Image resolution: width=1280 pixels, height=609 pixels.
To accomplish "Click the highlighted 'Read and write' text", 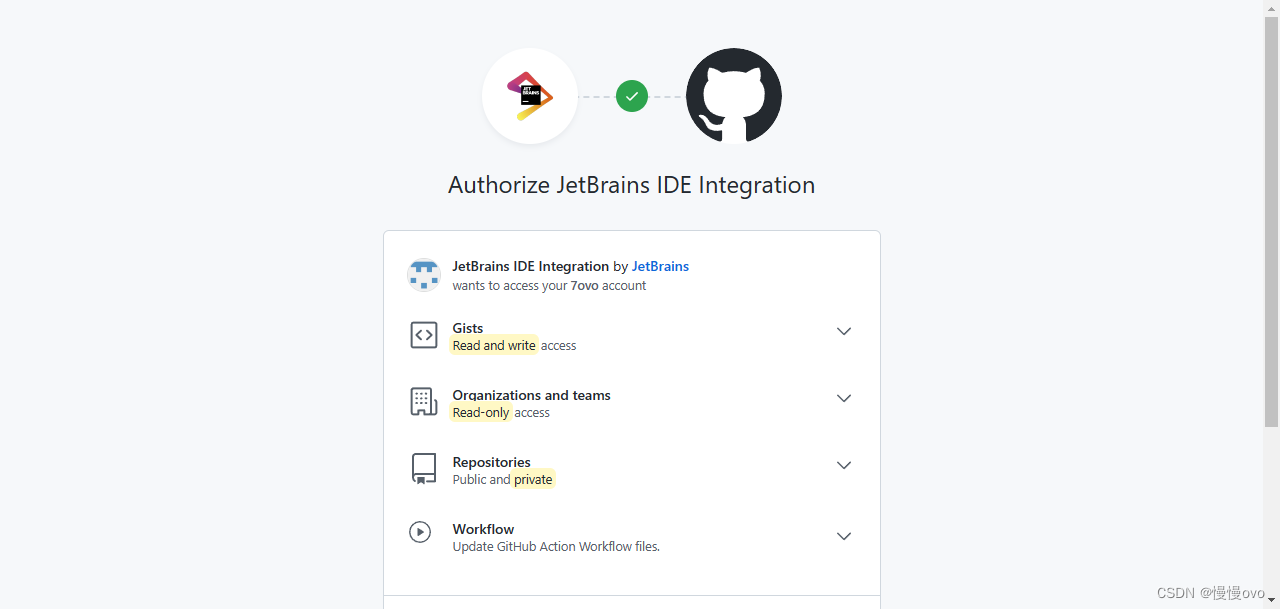I will [x=494, y=346].
